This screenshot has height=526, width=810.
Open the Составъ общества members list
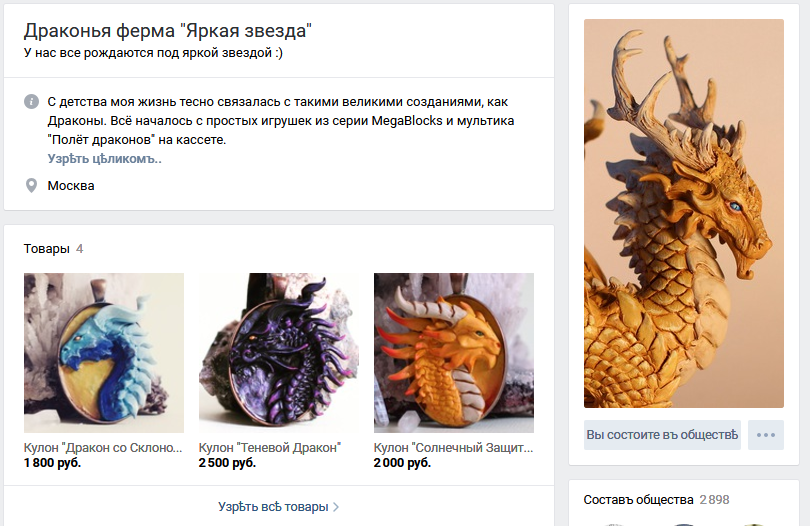coord(638,500)
